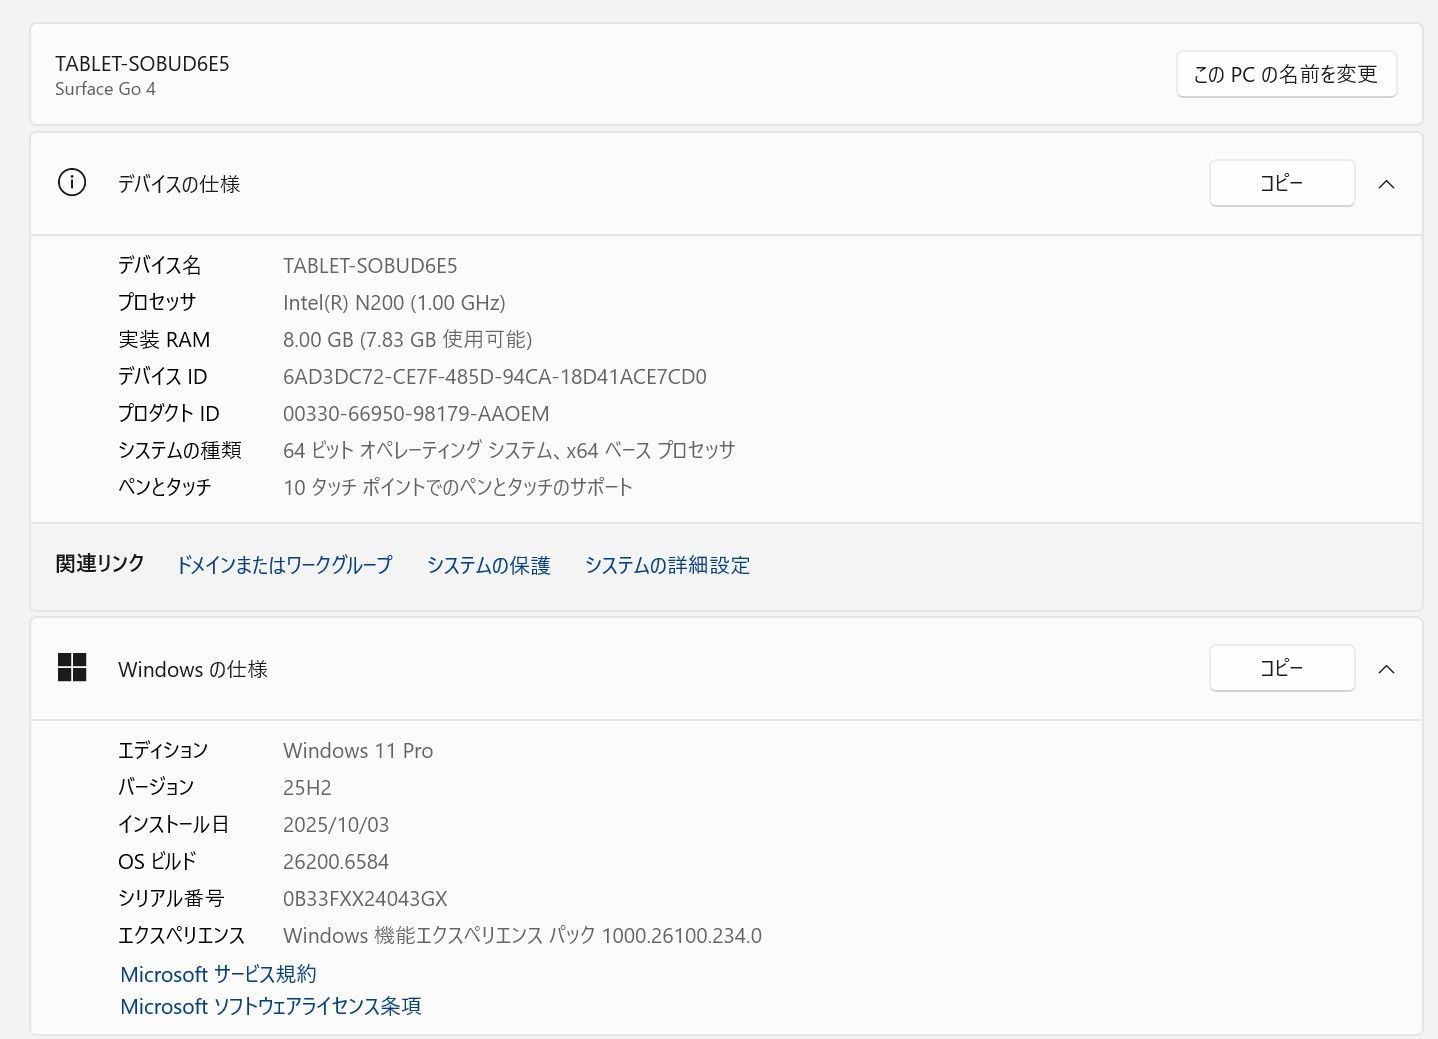The height and width of the screenshot is (1039, 1438).
Task: Copy the デバイスの仕様 details
Action: pyautogui.click(x=1281, y=183)
